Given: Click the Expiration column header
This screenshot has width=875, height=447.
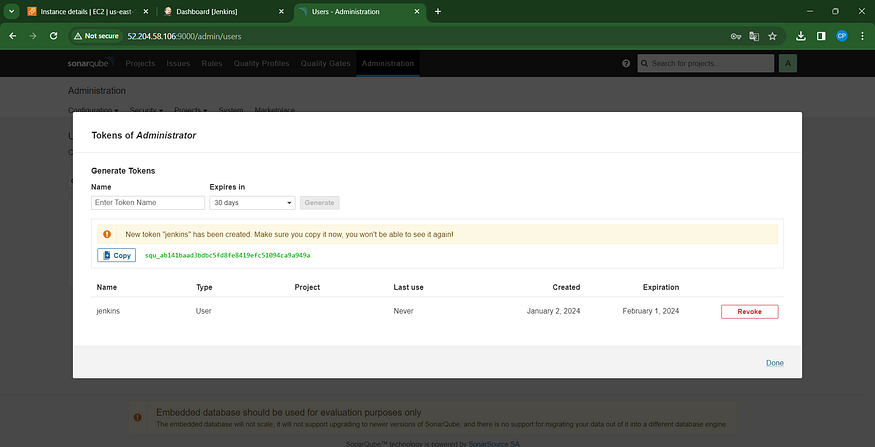Looking at the screenshot, I should (x=661, y=287).
